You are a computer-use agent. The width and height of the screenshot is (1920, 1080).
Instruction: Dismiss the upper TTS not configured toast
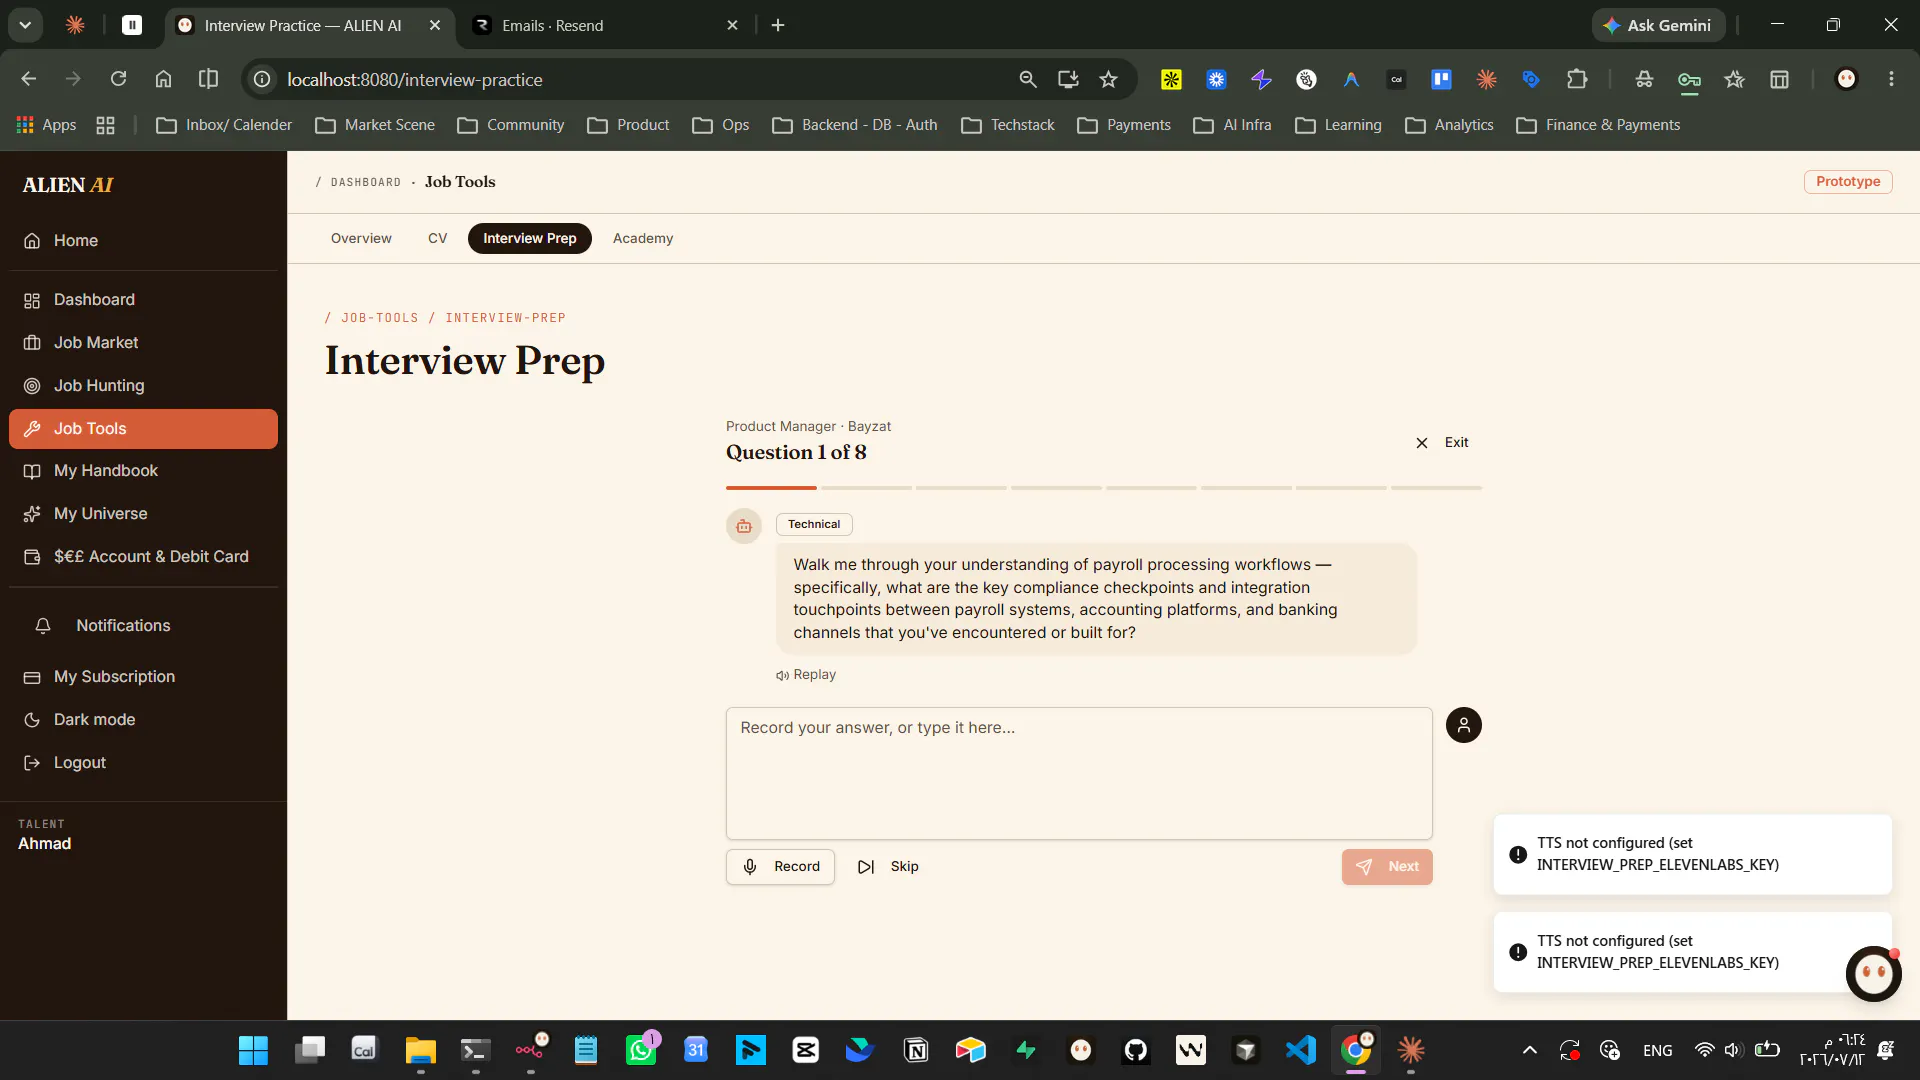[1692, 855]
